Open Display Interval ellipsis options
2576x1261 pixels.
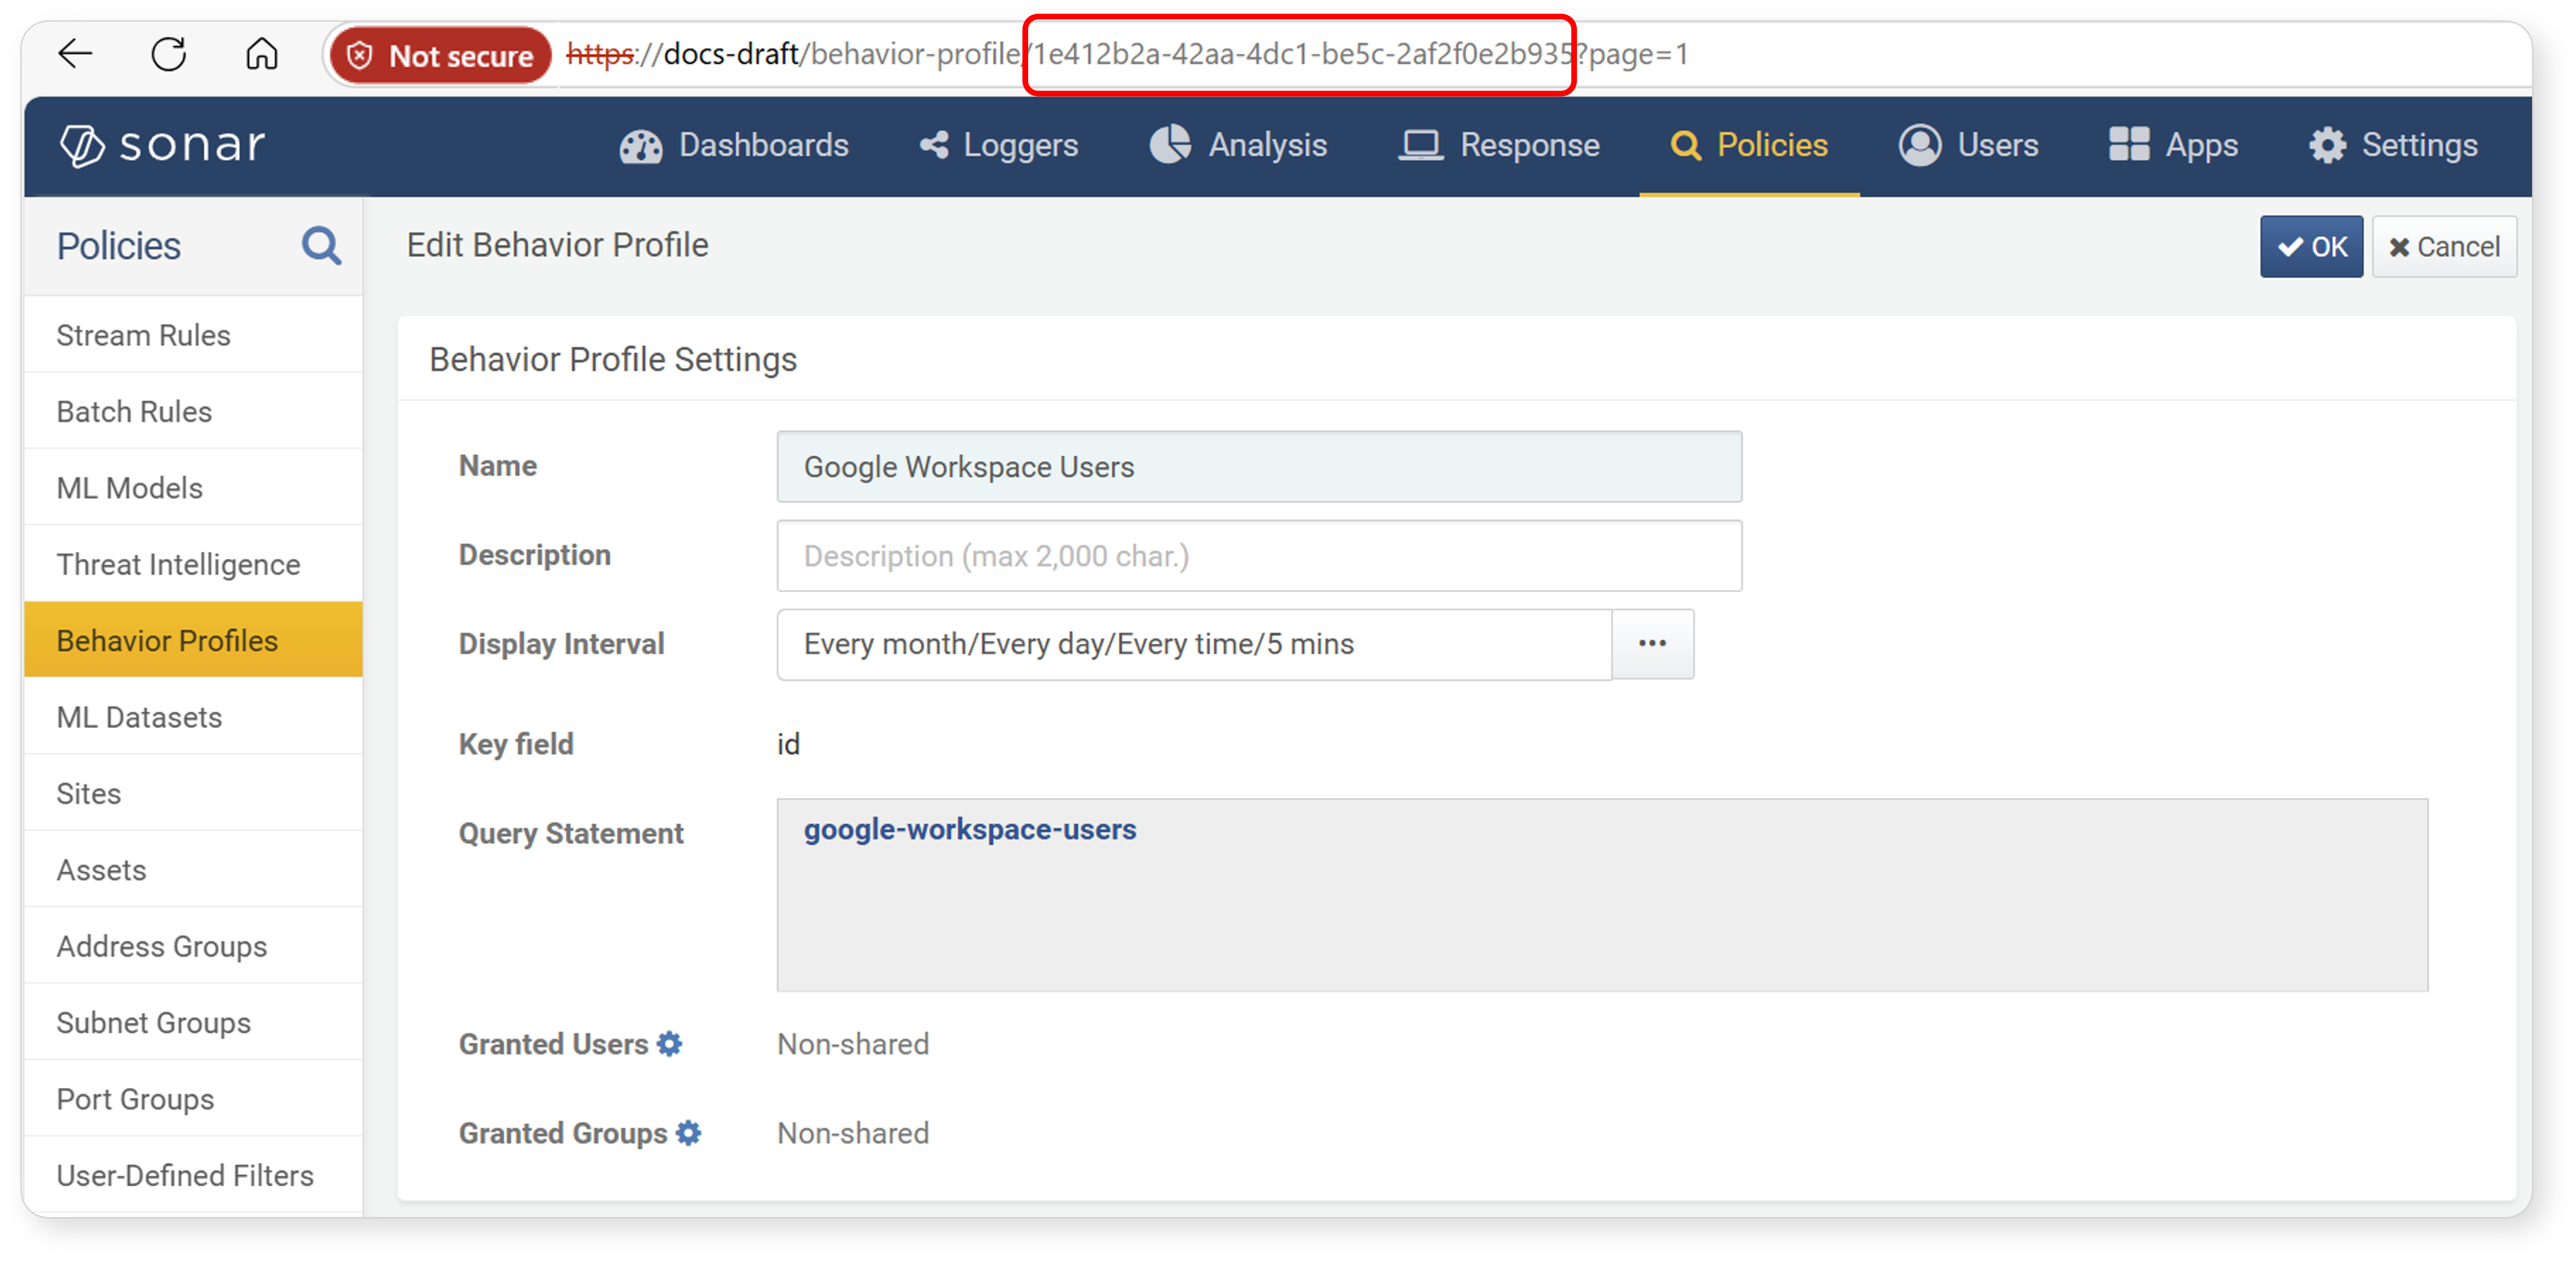coord(1652,645)
